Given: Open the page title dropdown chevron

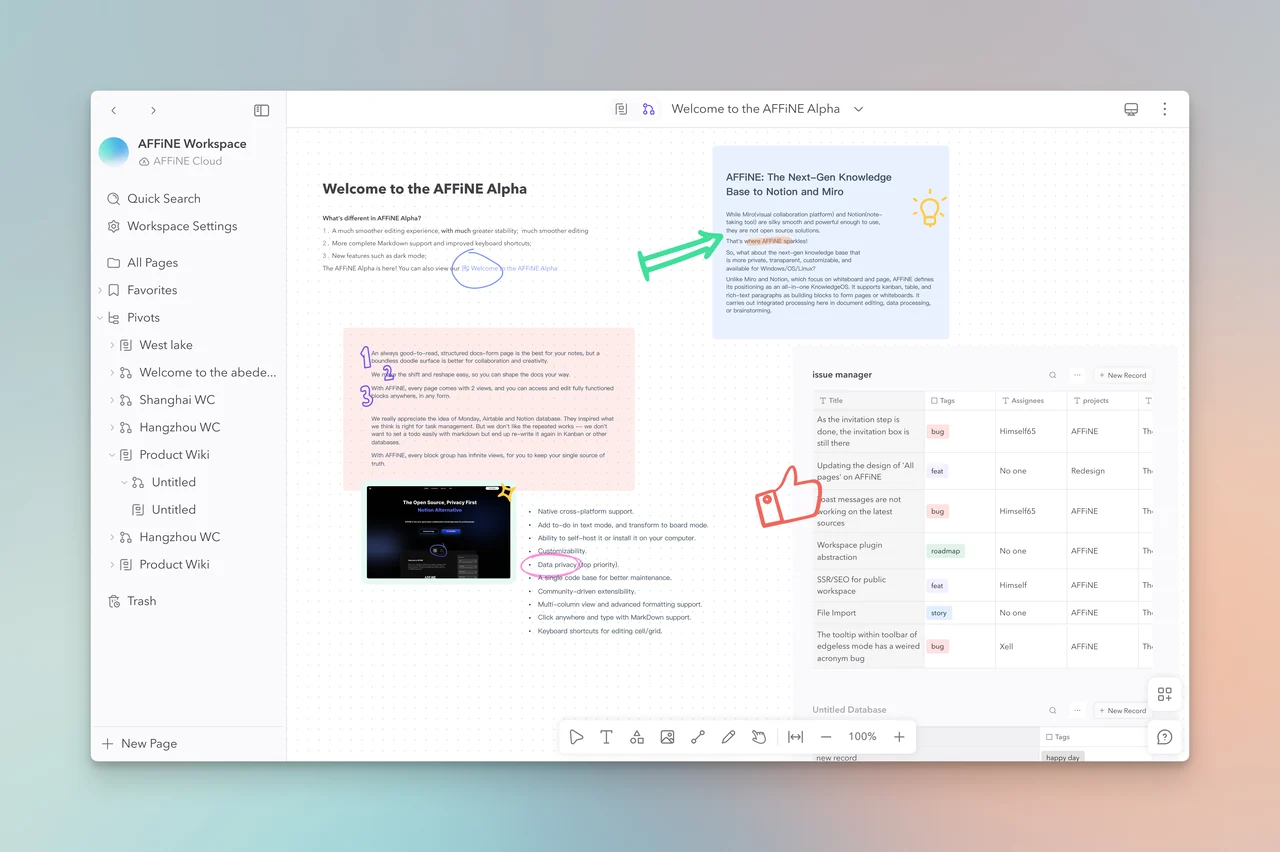Looking at the screenshot, I should point(858,109).
